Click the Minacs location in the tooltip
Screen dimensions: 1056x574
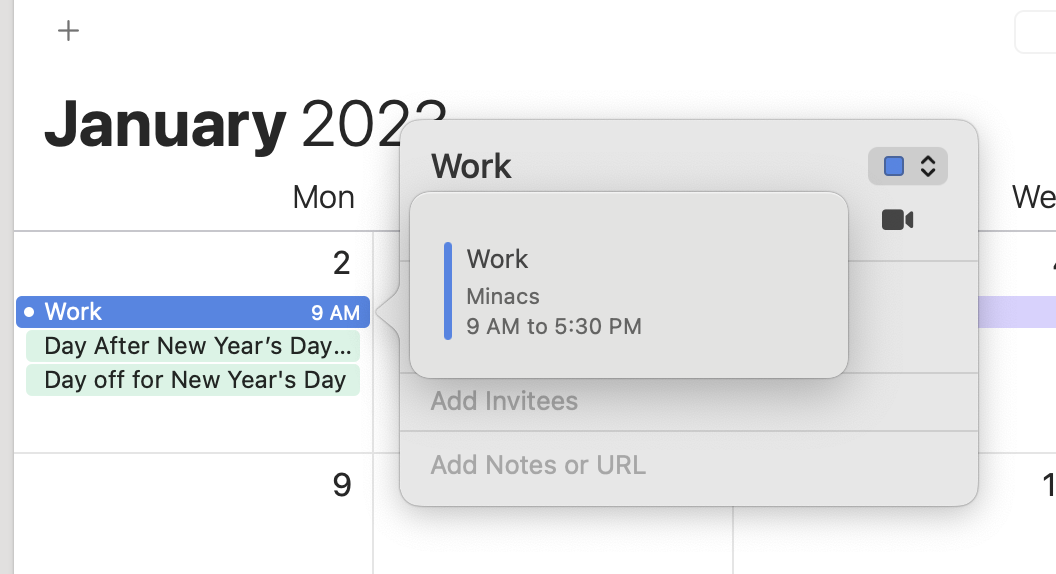pyautogui.click(x=503, y=296)
